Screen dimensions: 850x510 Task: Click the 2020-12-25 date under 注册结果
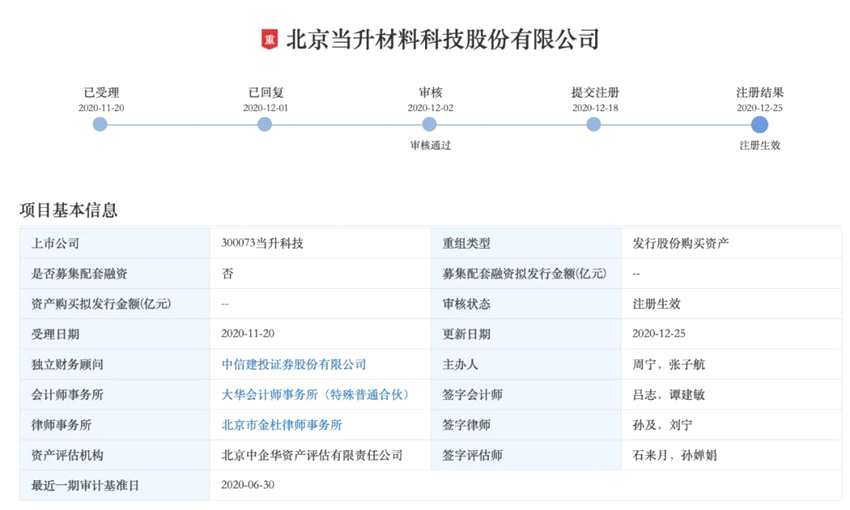point(759,108)
